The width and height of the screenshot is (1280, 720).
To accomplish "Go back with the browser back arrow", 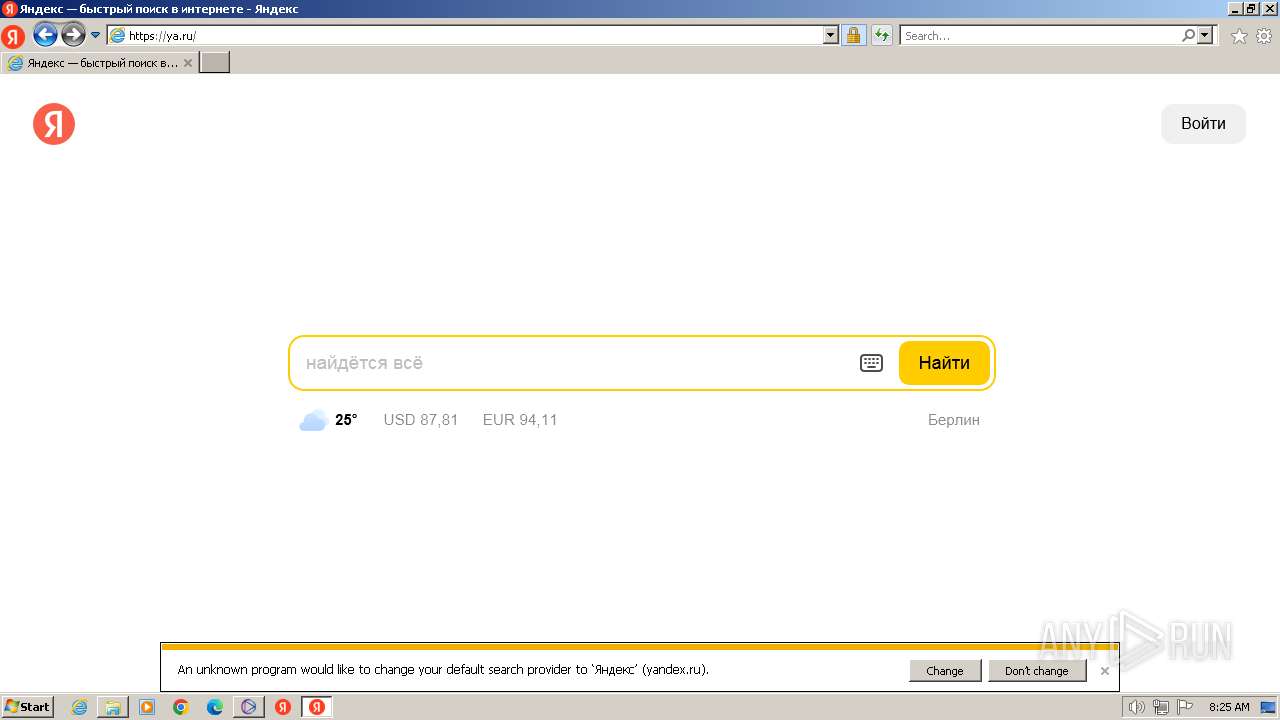I will pyautogui.click(x=45, y=35).
